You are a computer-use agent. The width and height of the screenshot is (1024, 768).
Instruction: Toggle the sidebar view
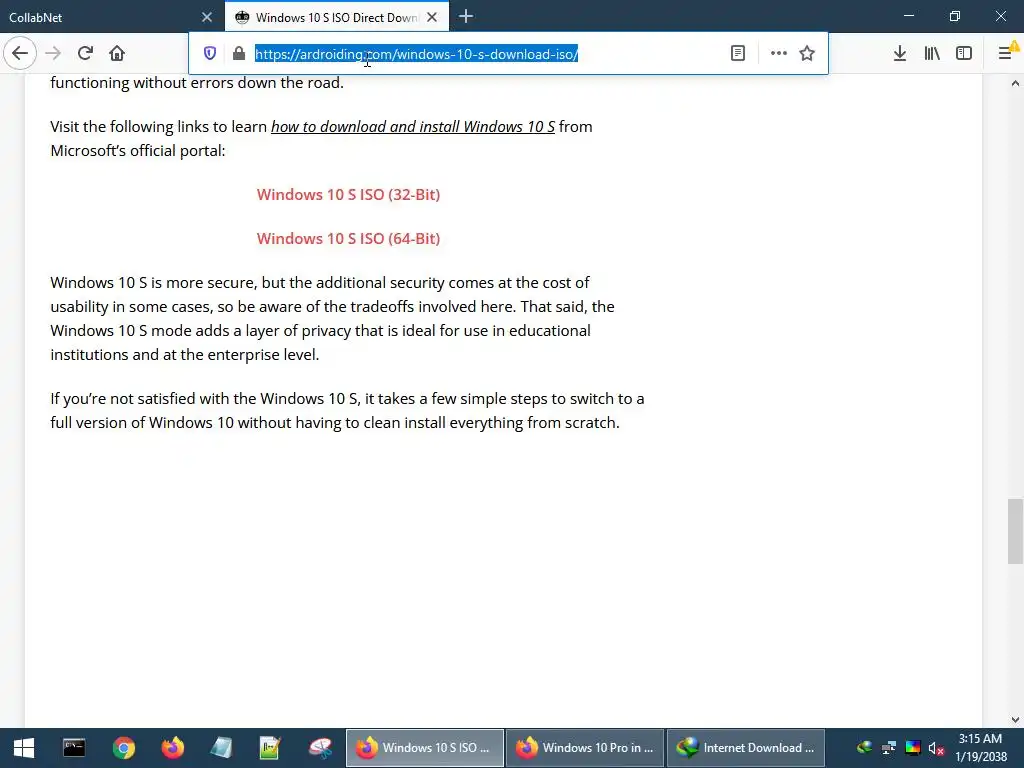point(964,54)
